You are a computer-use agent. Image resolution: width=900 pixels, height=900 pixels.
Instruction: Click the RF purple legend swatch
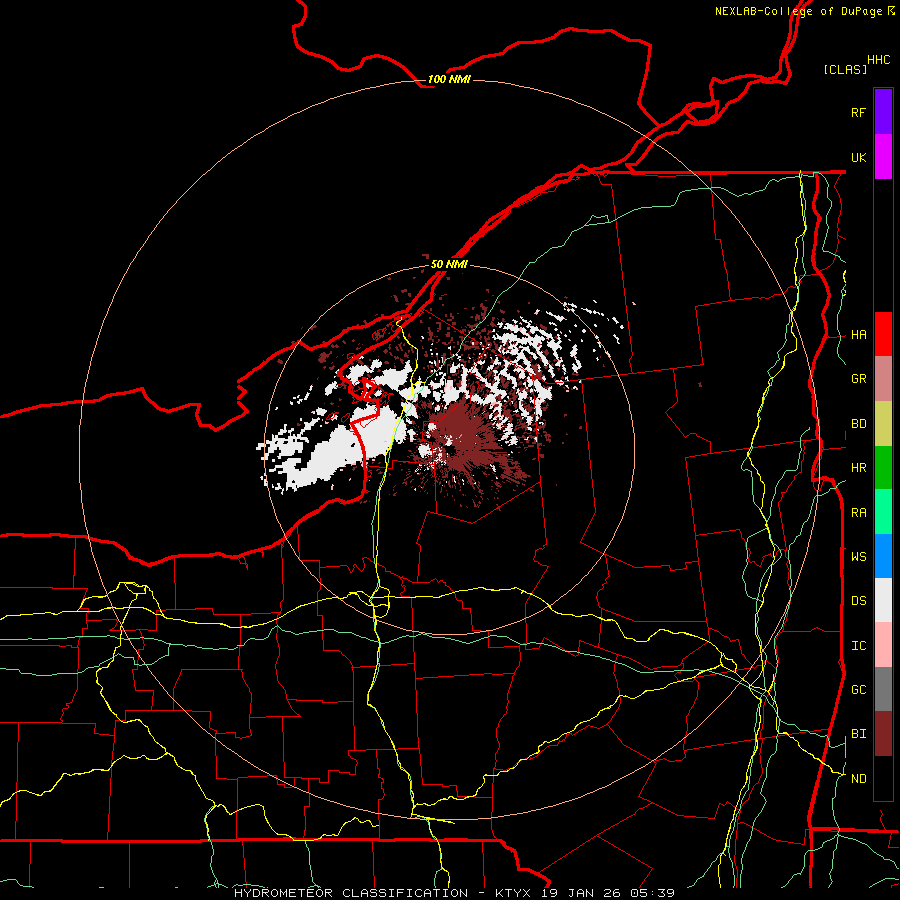883,112
